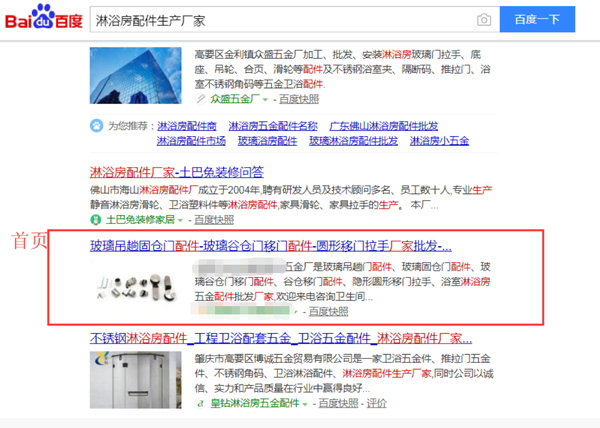Open the 玻璃吊趟固仓门配件 result title
Viewport: 600px width, 428px height.
(x=271, y=246)
